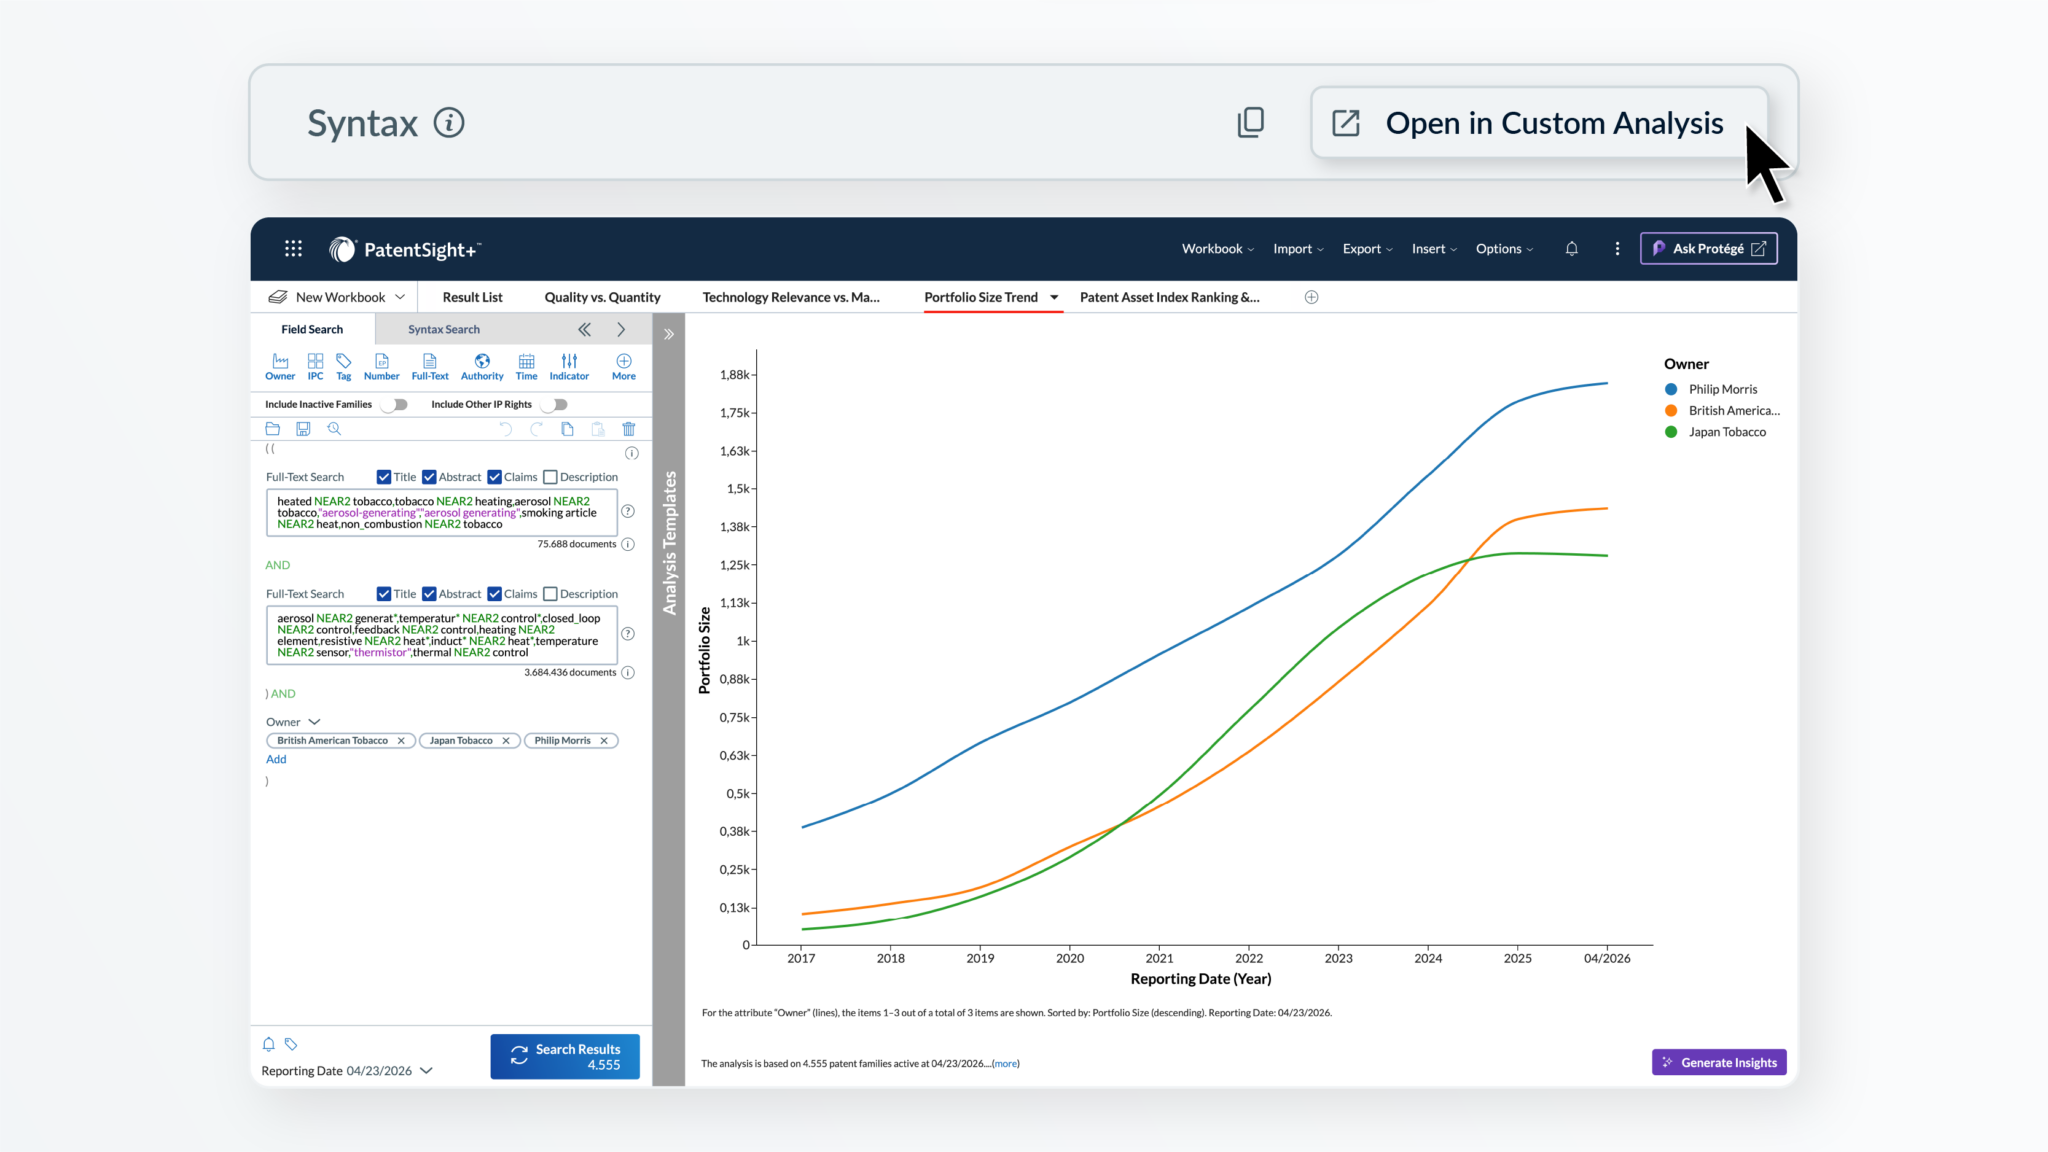
Task: Add a Time search field
Action: (x=526, y=366)
